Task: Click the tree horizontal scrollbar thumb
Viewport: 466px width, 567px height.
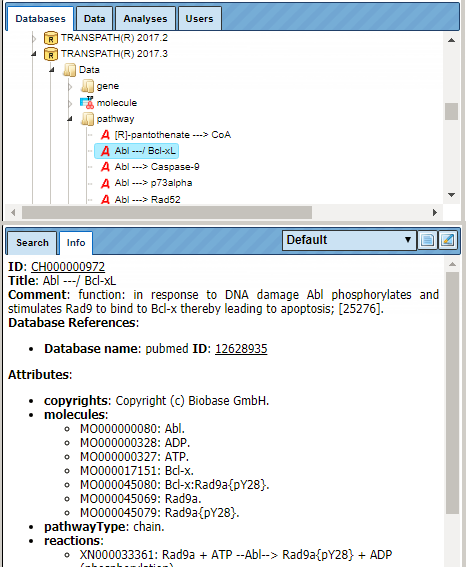Action: coord(167,213)
